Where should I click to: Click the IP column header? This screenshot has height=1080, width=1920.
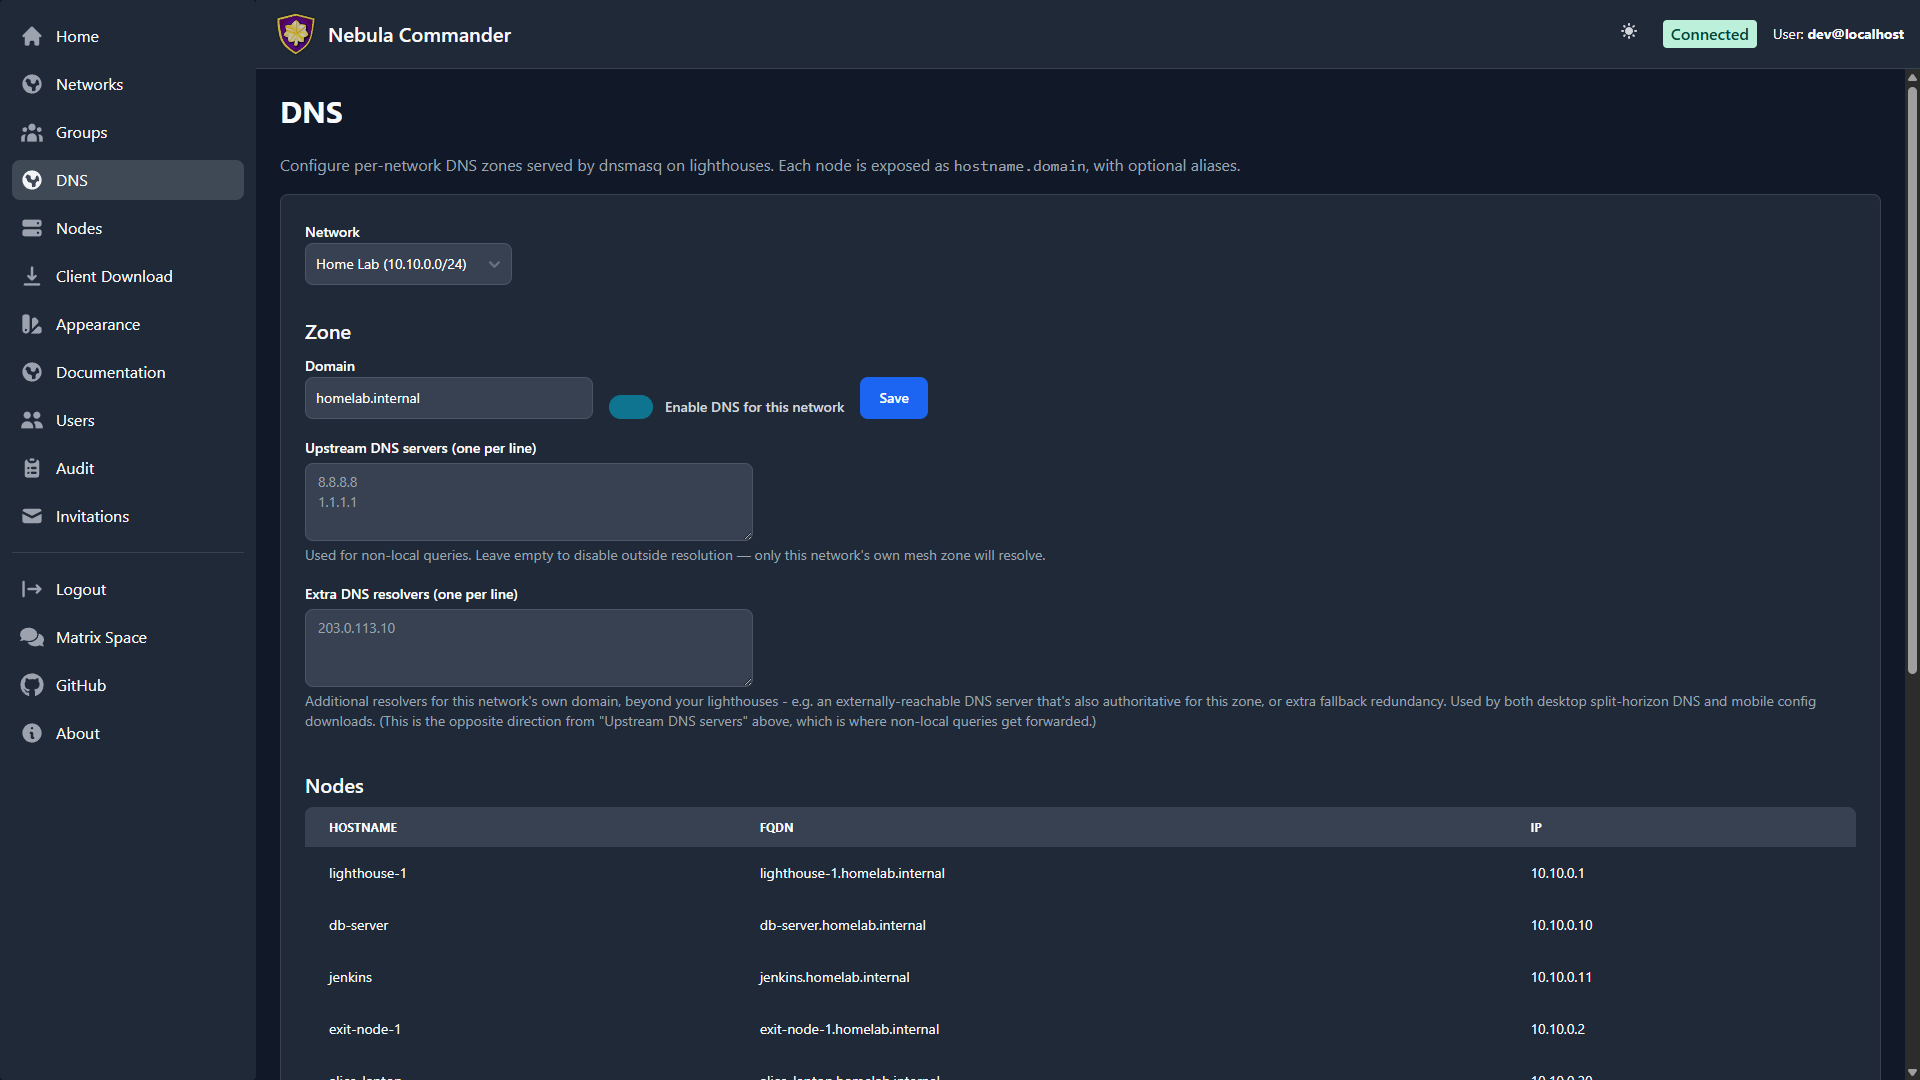click(x=1536, y=827)
